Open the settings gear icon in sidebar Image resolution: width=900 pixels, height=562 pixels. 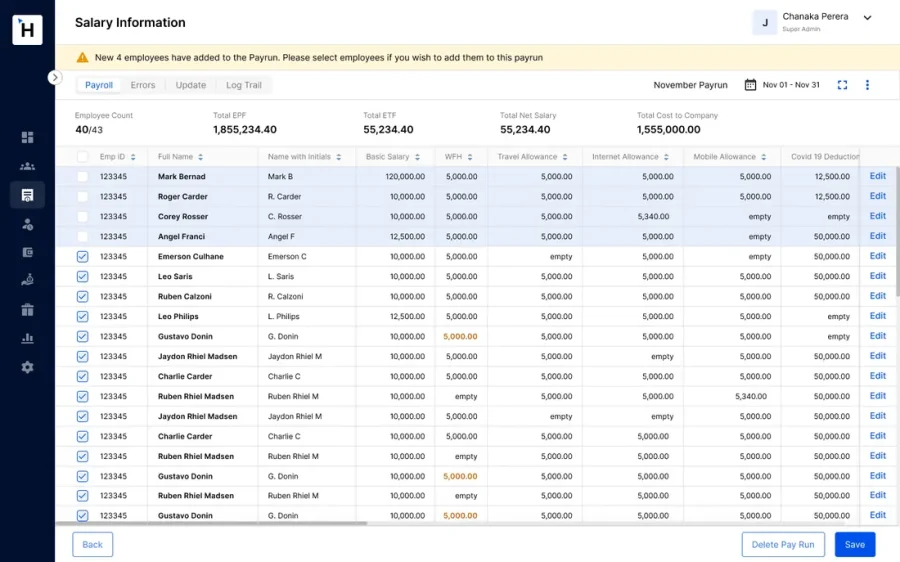point(27,367)
